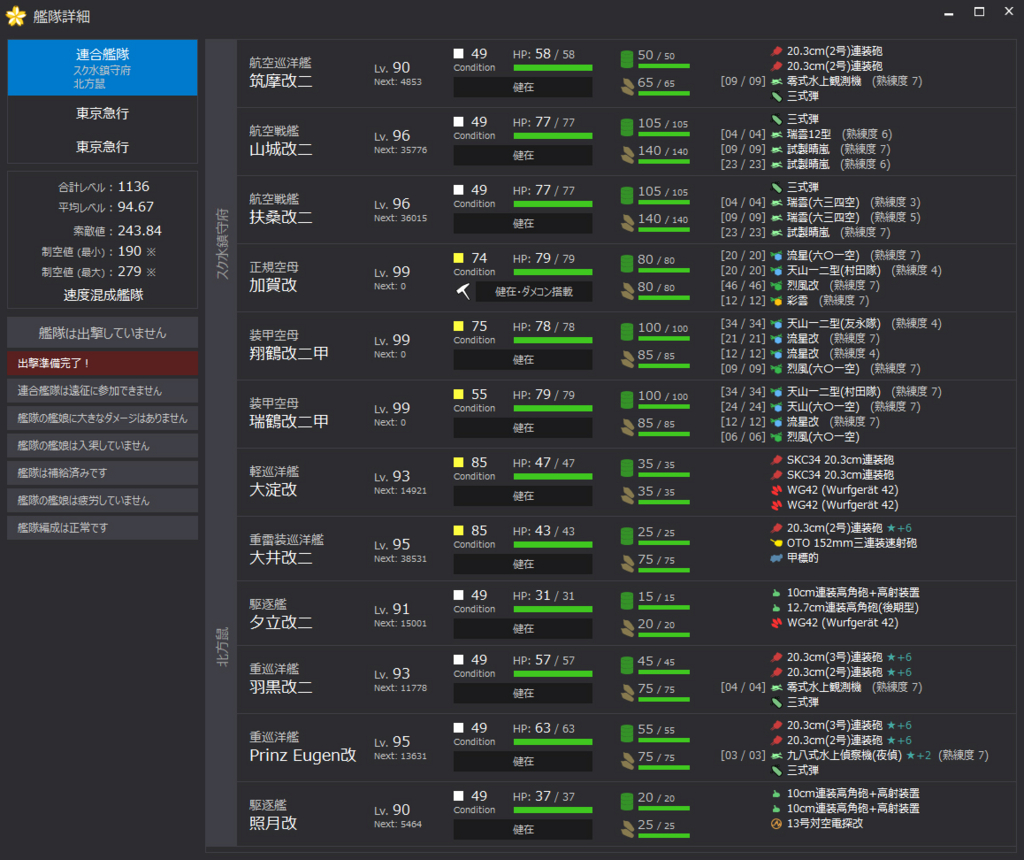Viewport: 1024px width, 860px height.
Task: Maximize the 艦隊詳細 window
Action: 979,12
